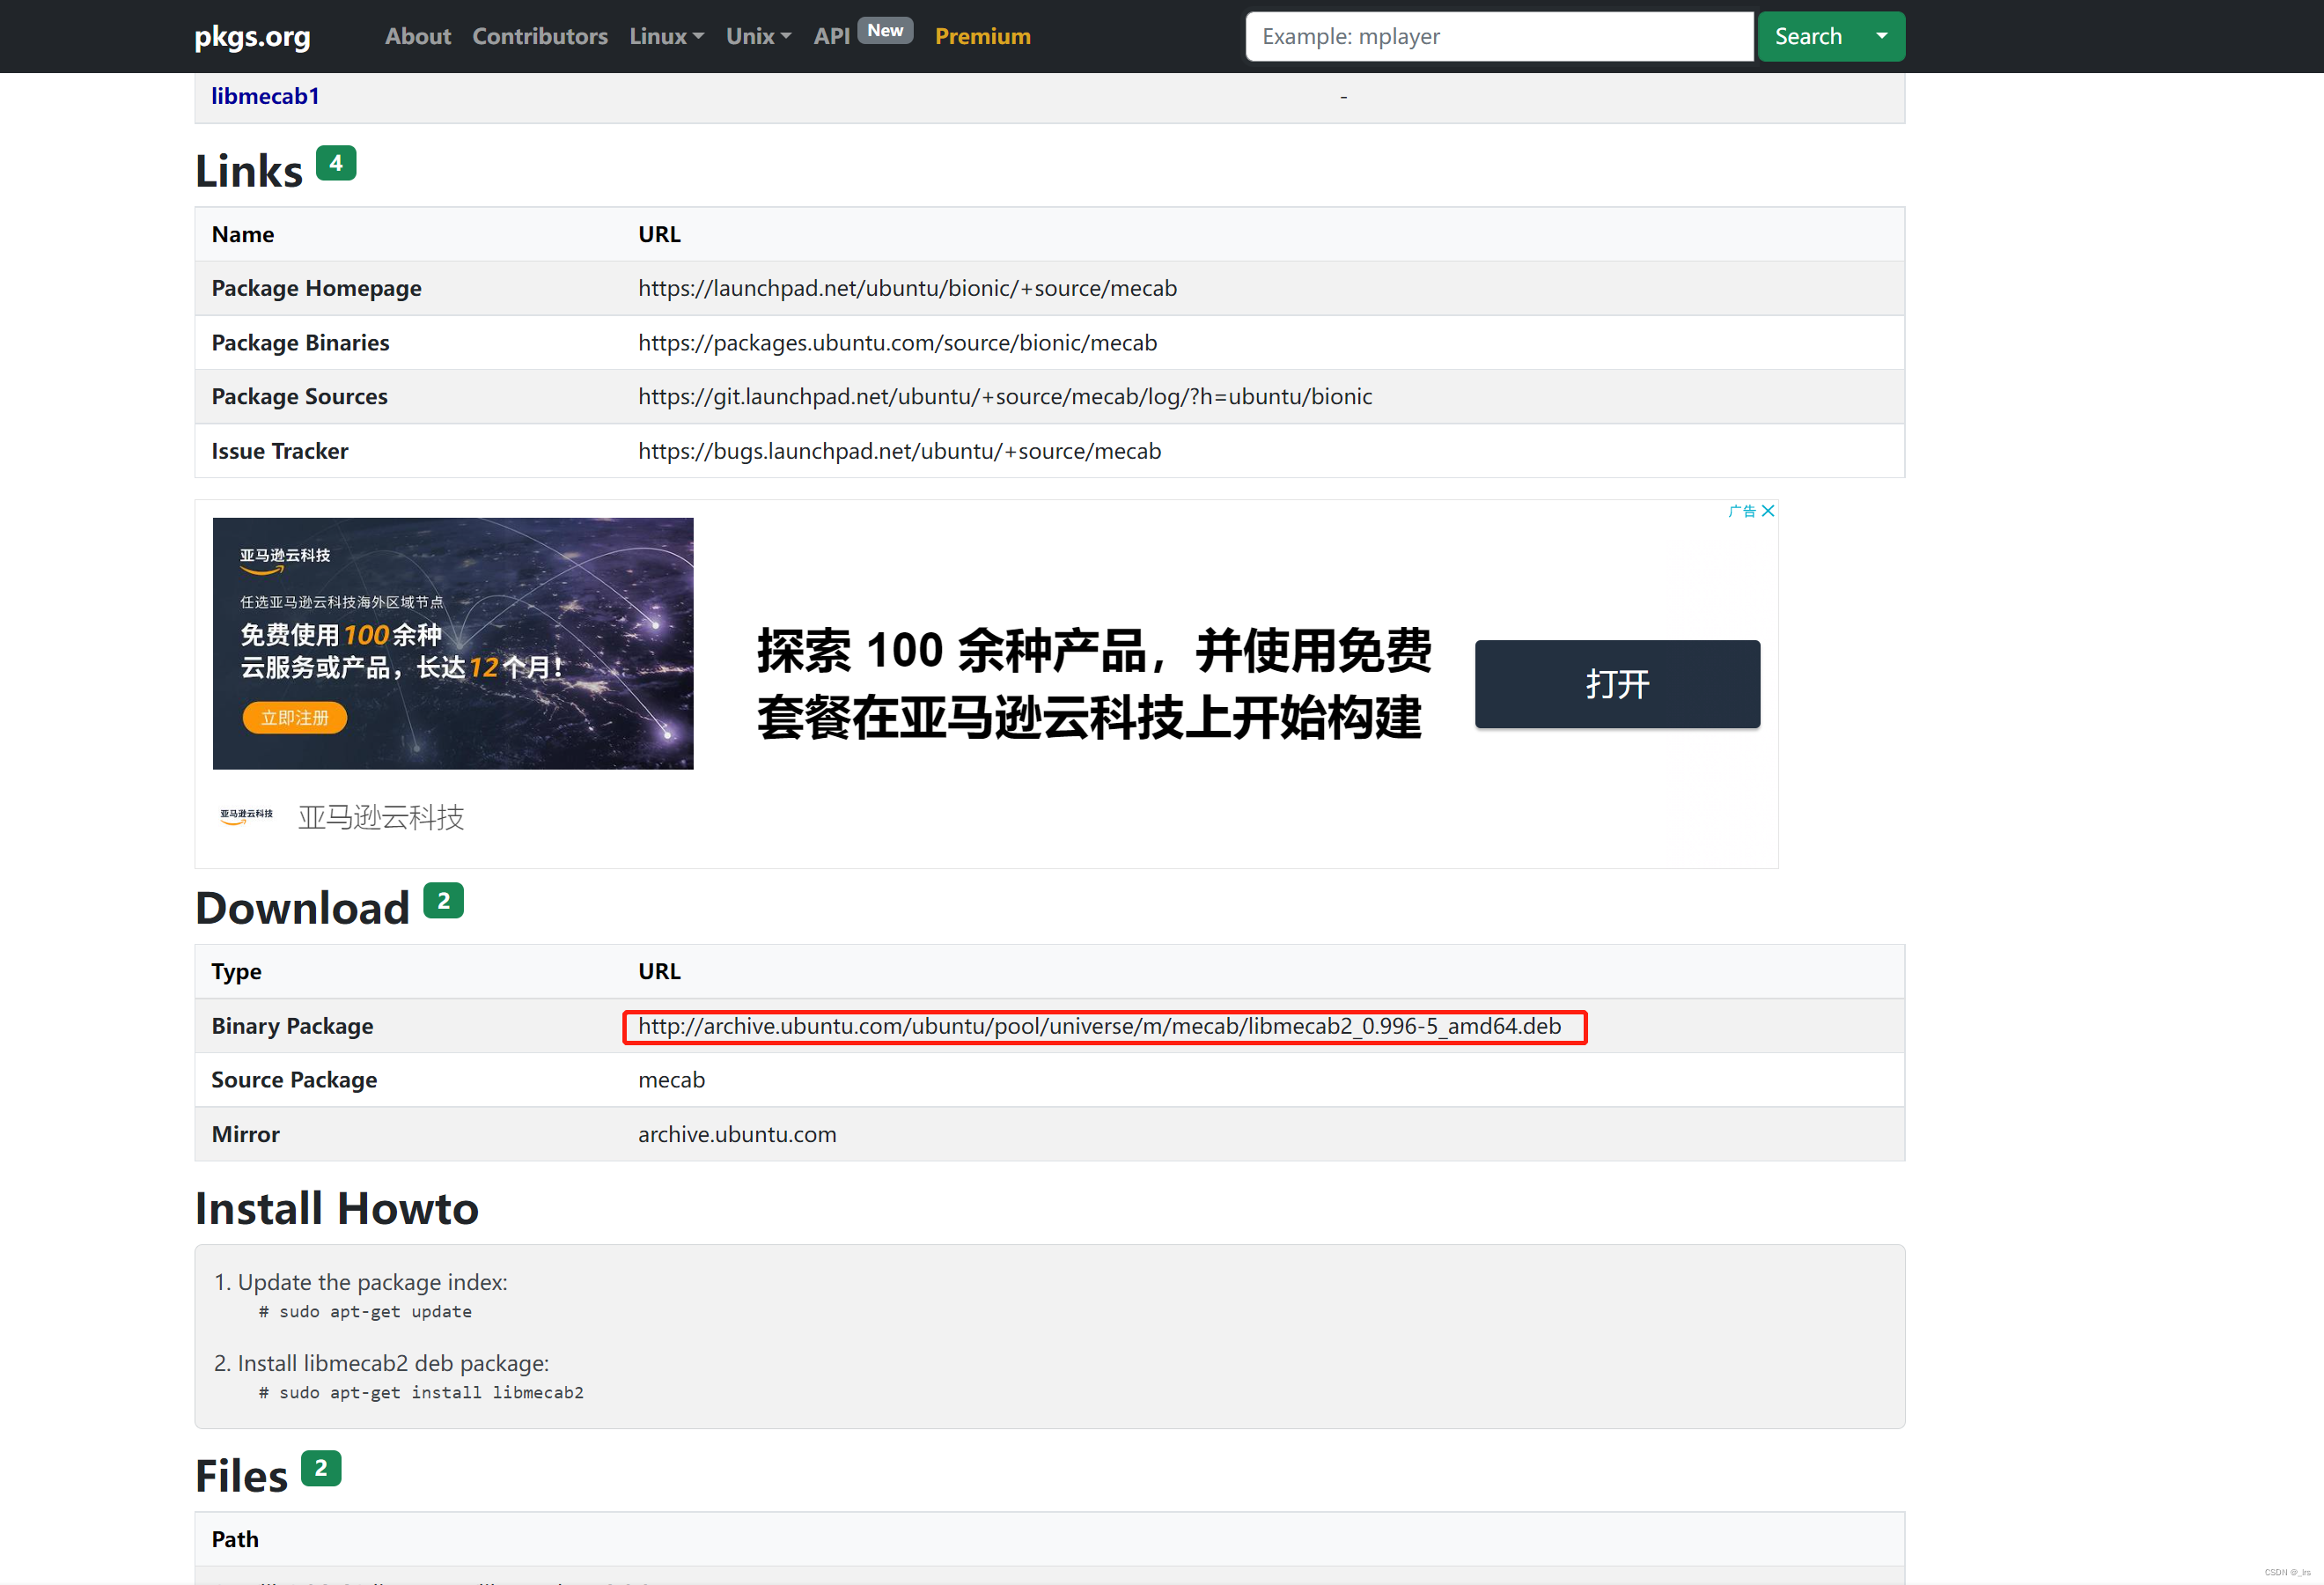The height and width of the screenshot is (1585, 2324).
Task: Click the Files count badge 2
Action: click(321, 1468)
